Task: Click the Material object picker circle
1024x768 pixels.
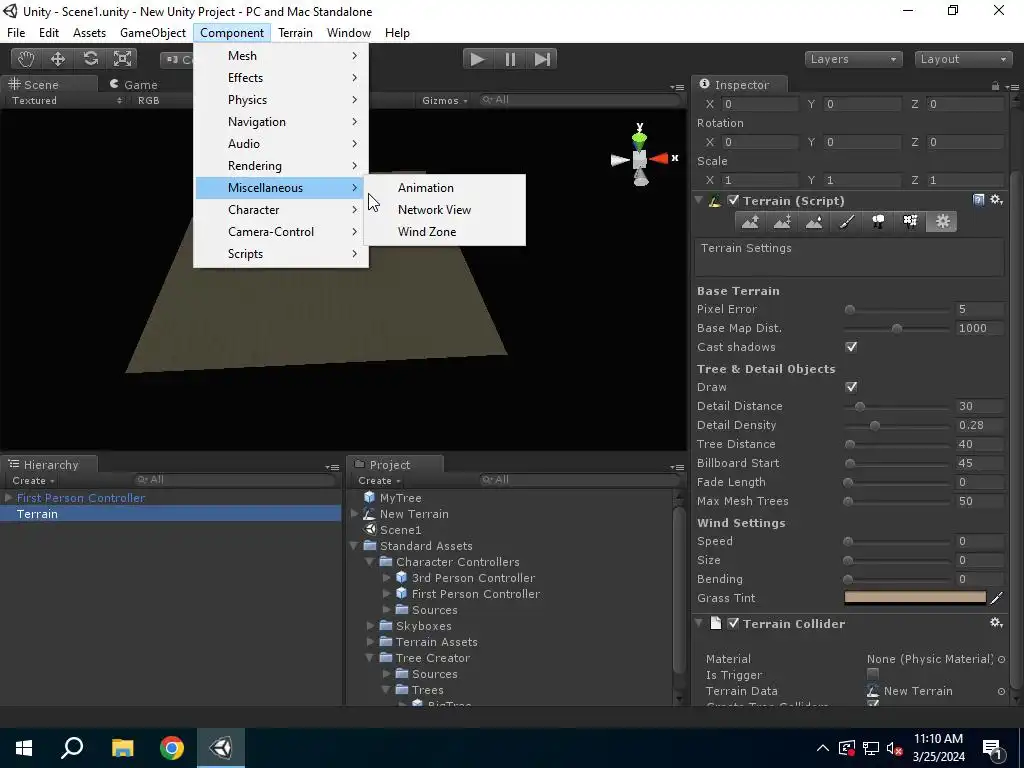Action: [x=1001, y=659]
